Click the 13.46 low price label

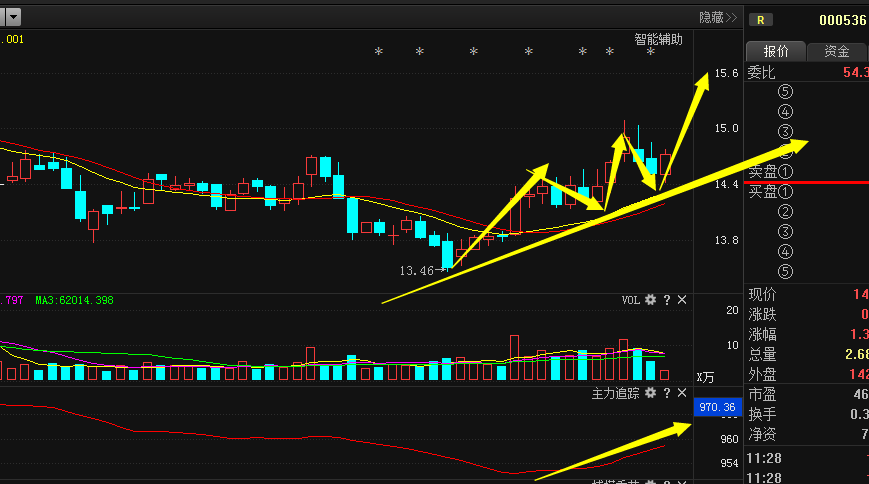point(417,270)
